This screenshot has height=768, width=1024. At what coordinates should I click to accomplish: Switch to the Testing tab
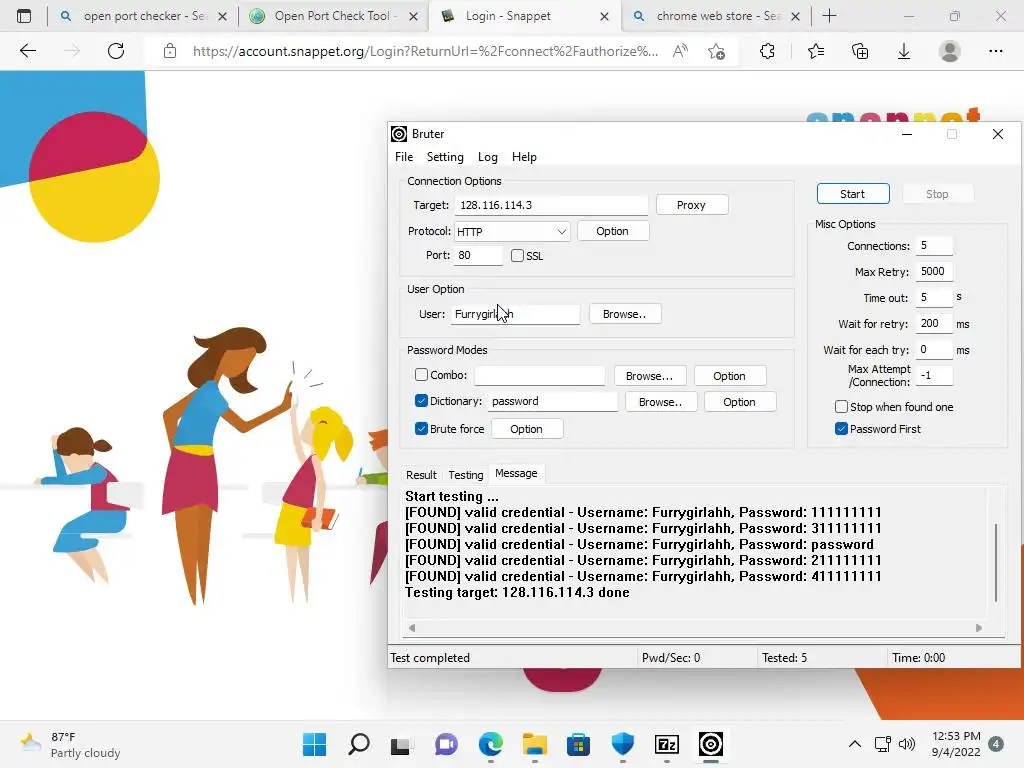click(x=466, y=475)
